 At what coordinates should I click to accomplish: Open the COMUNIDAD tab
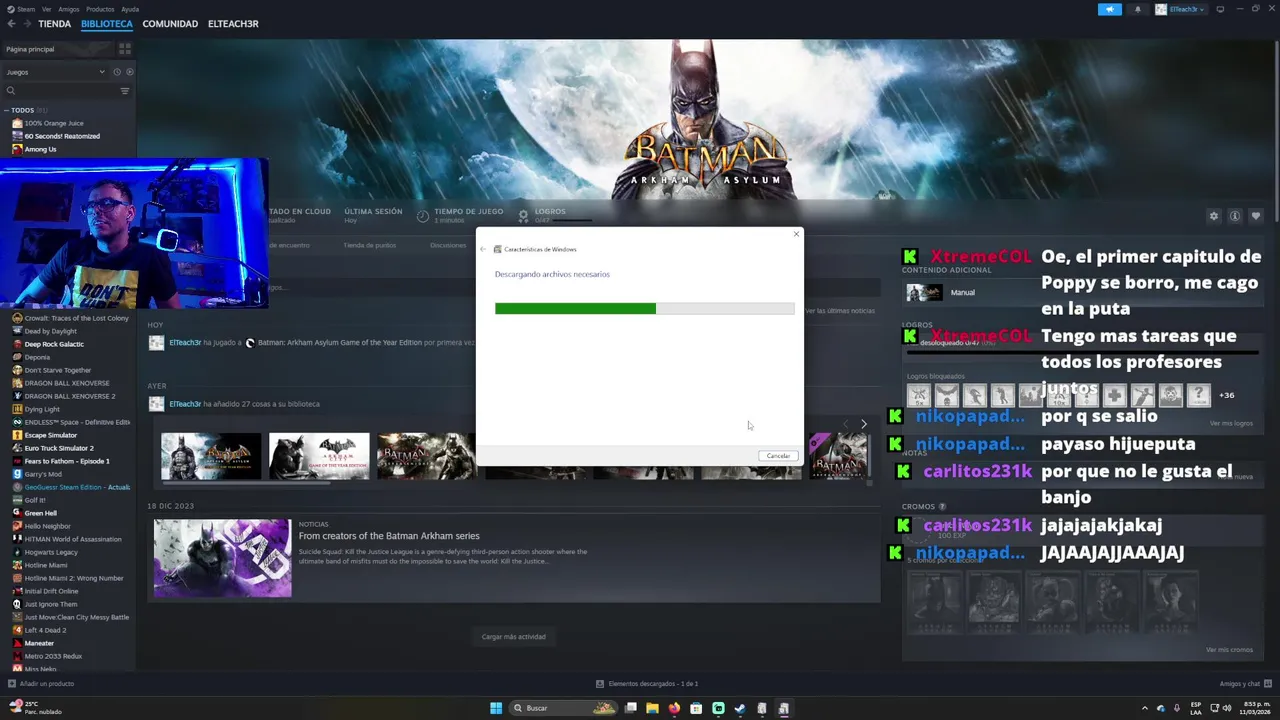click(x=170, y=24)
